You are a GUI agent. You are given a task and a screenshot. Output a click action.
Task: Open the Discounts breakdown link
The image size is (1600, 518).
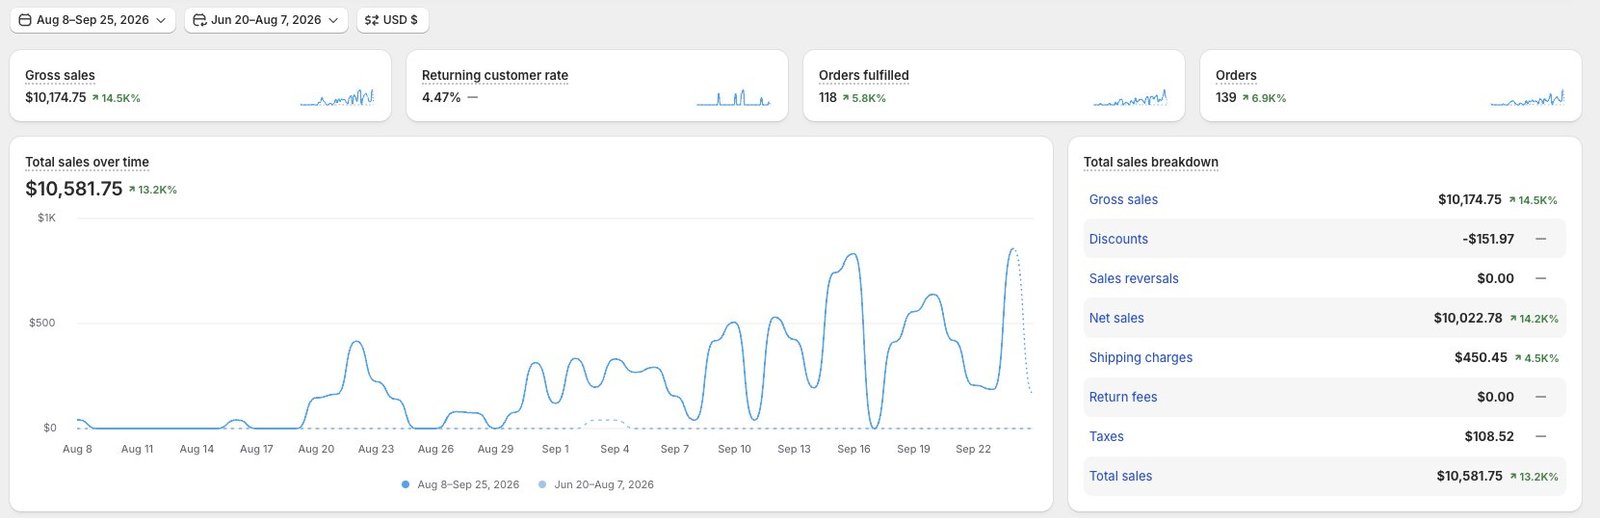coord(1118,239)
